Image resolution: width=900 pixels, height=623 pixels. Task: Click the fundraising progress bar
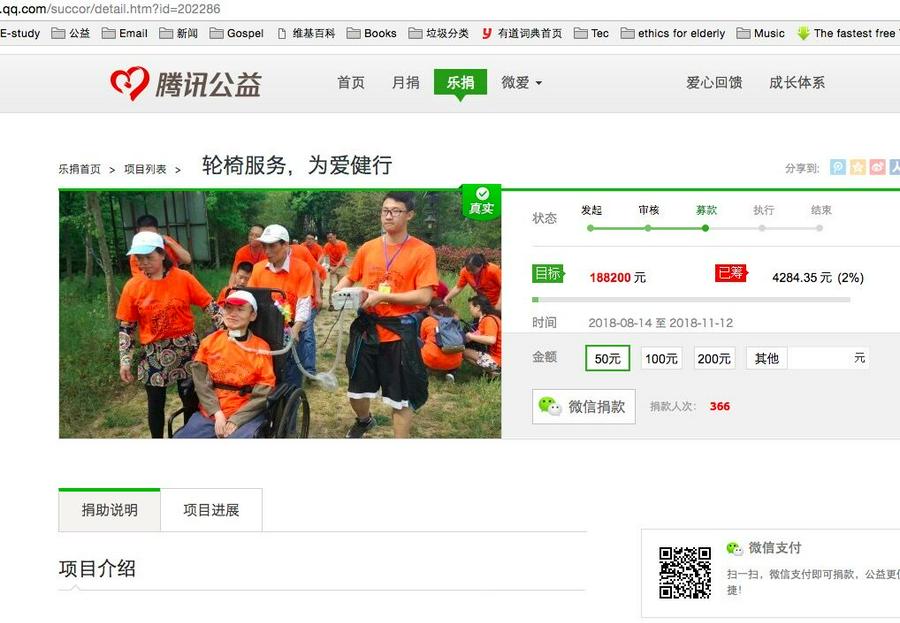(x=691, y=299)
